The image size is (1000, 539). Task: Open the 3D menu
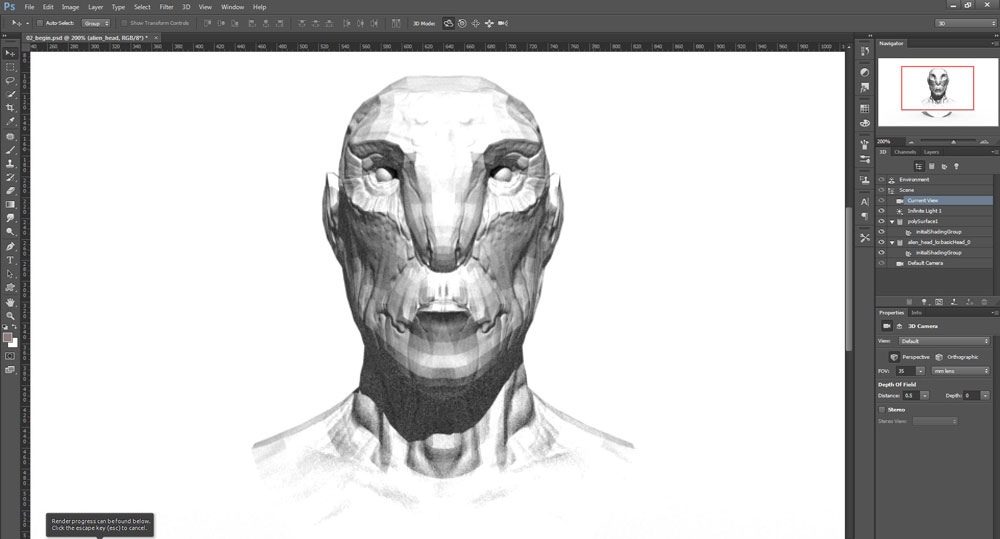pyautogui.click(x=186, y=7)
